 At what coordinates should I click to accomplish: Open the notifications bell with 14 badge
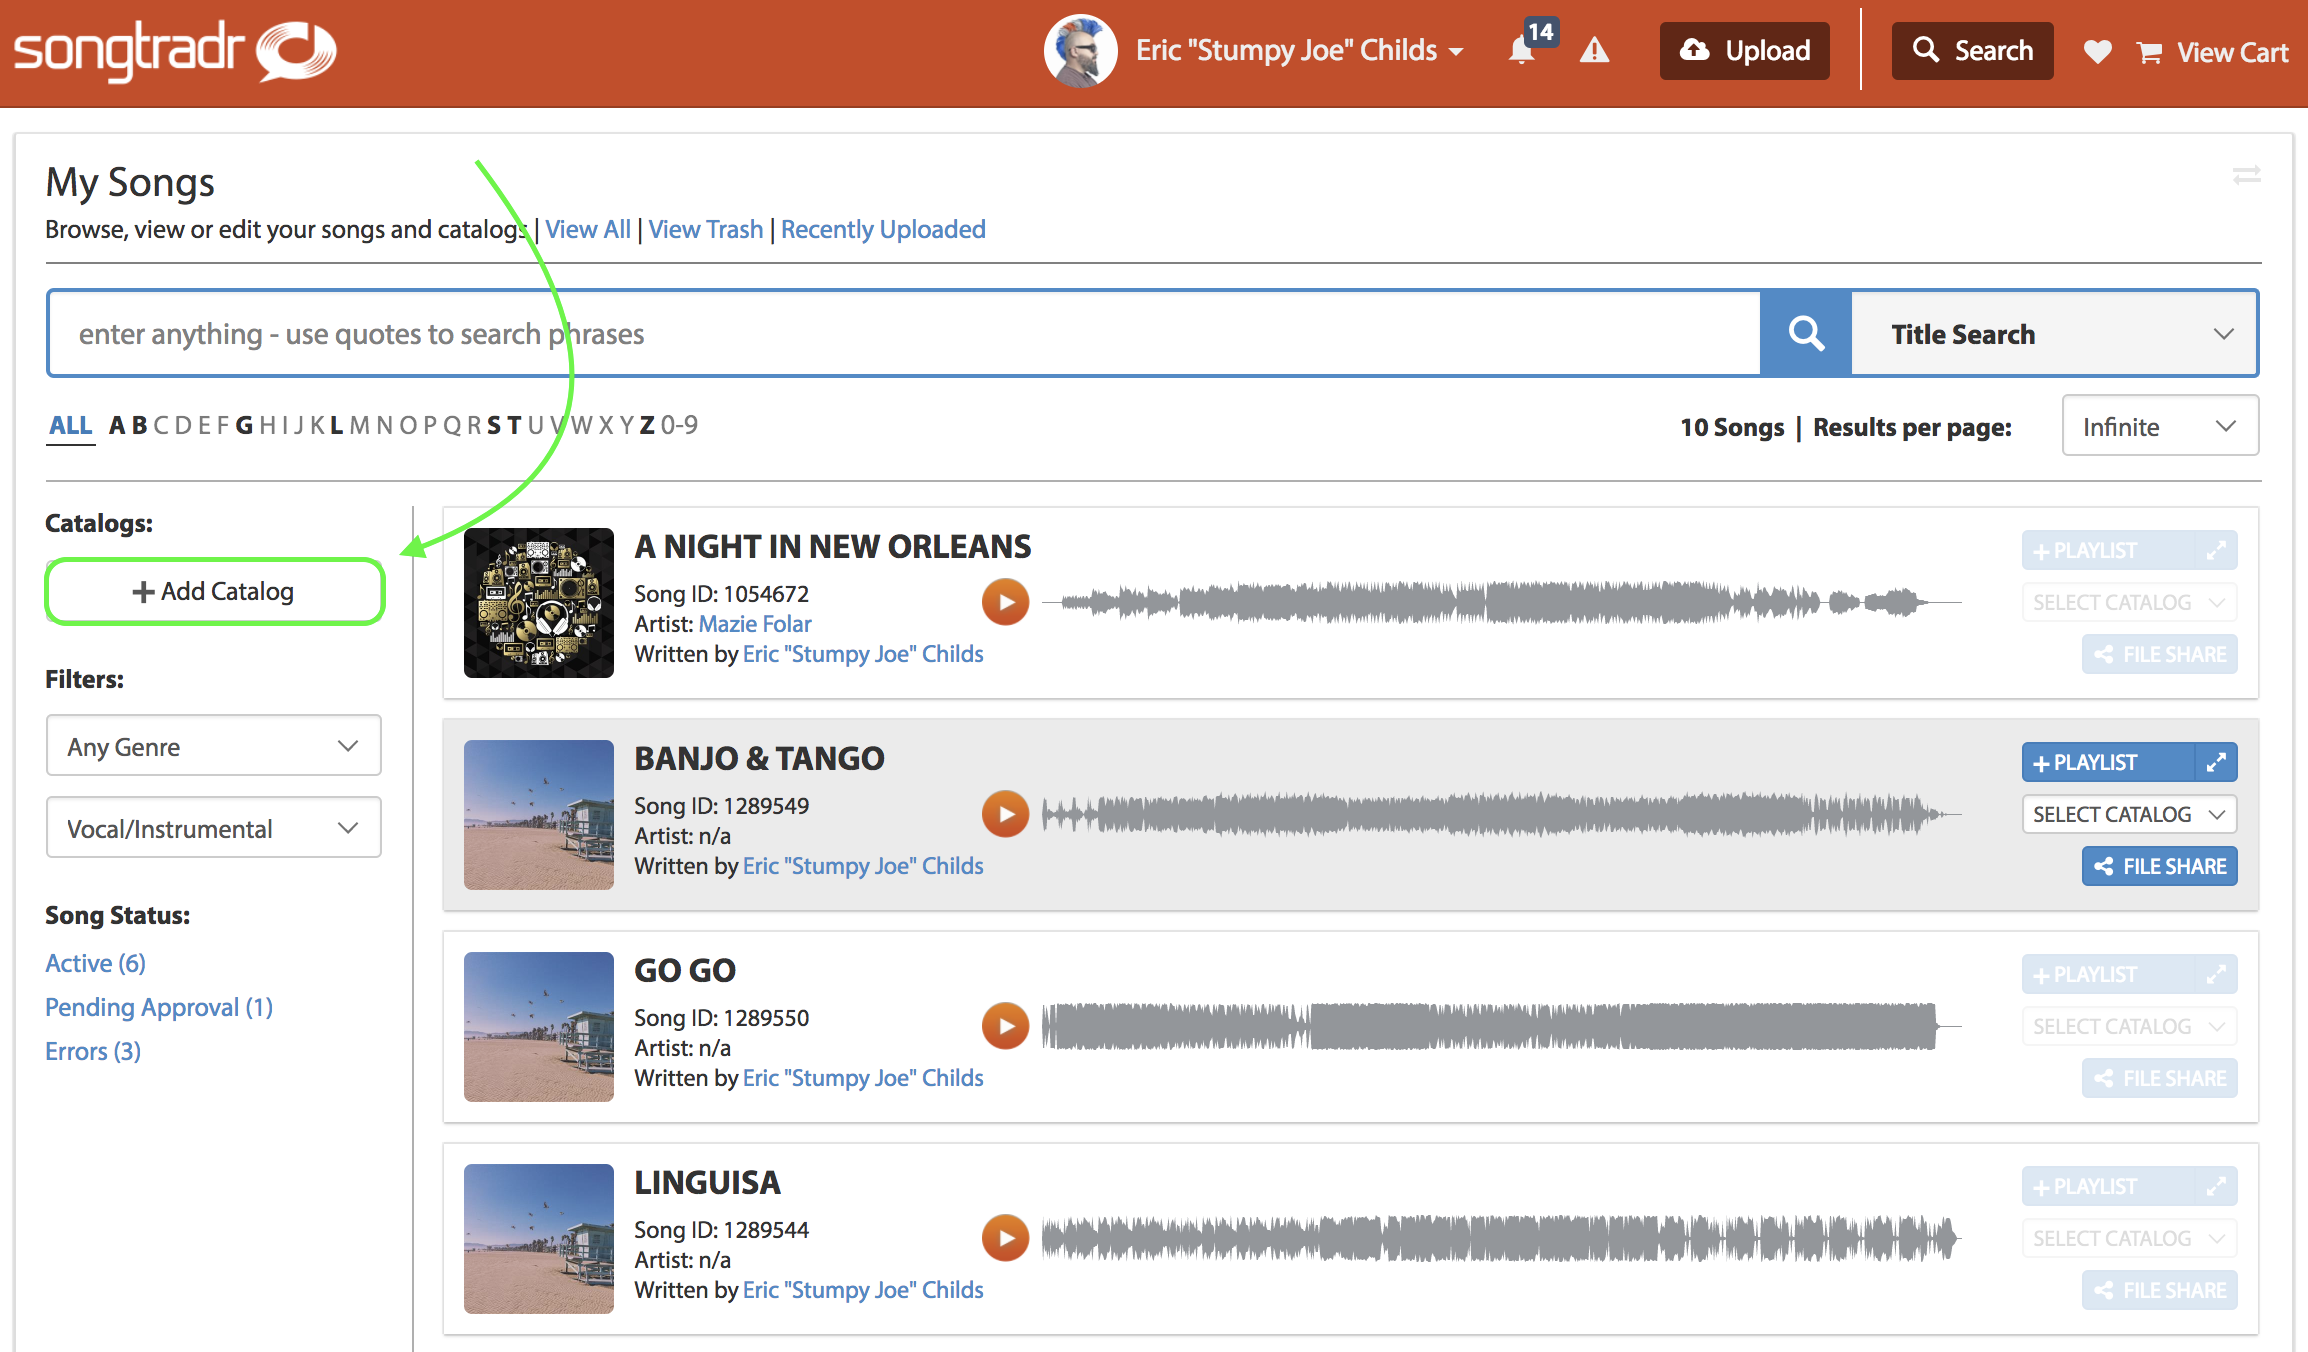(x=1522, y=50)
